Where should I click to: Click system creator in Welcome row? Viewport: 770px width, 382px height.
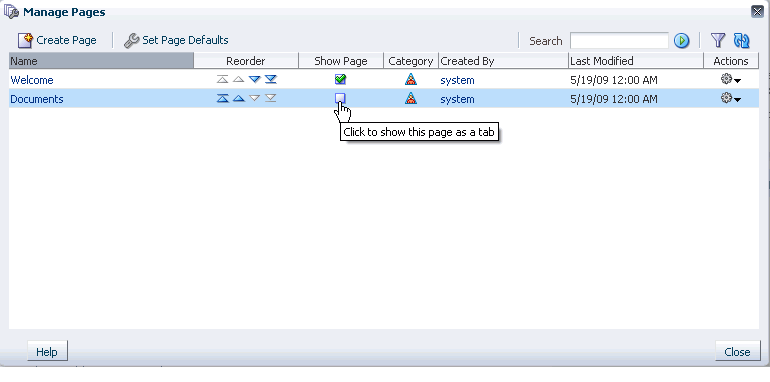point(457,80)
